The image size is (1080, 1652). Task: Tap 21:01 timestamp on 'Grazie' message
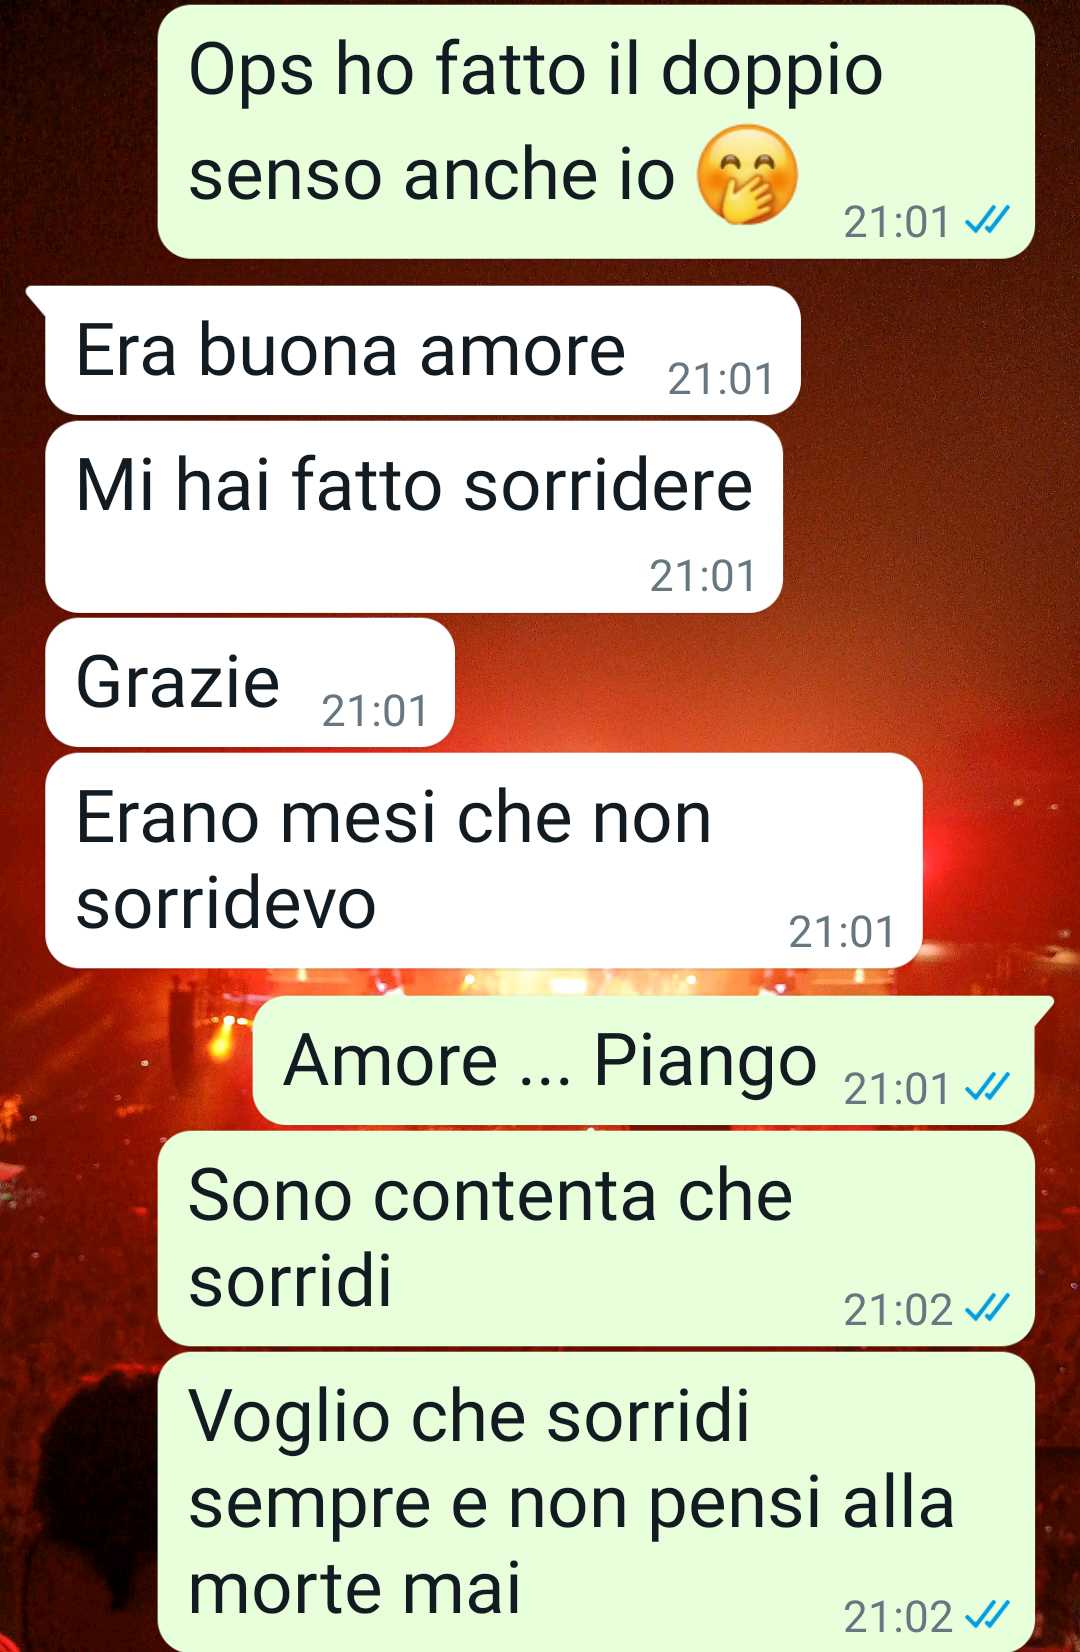tap(375, 711)
